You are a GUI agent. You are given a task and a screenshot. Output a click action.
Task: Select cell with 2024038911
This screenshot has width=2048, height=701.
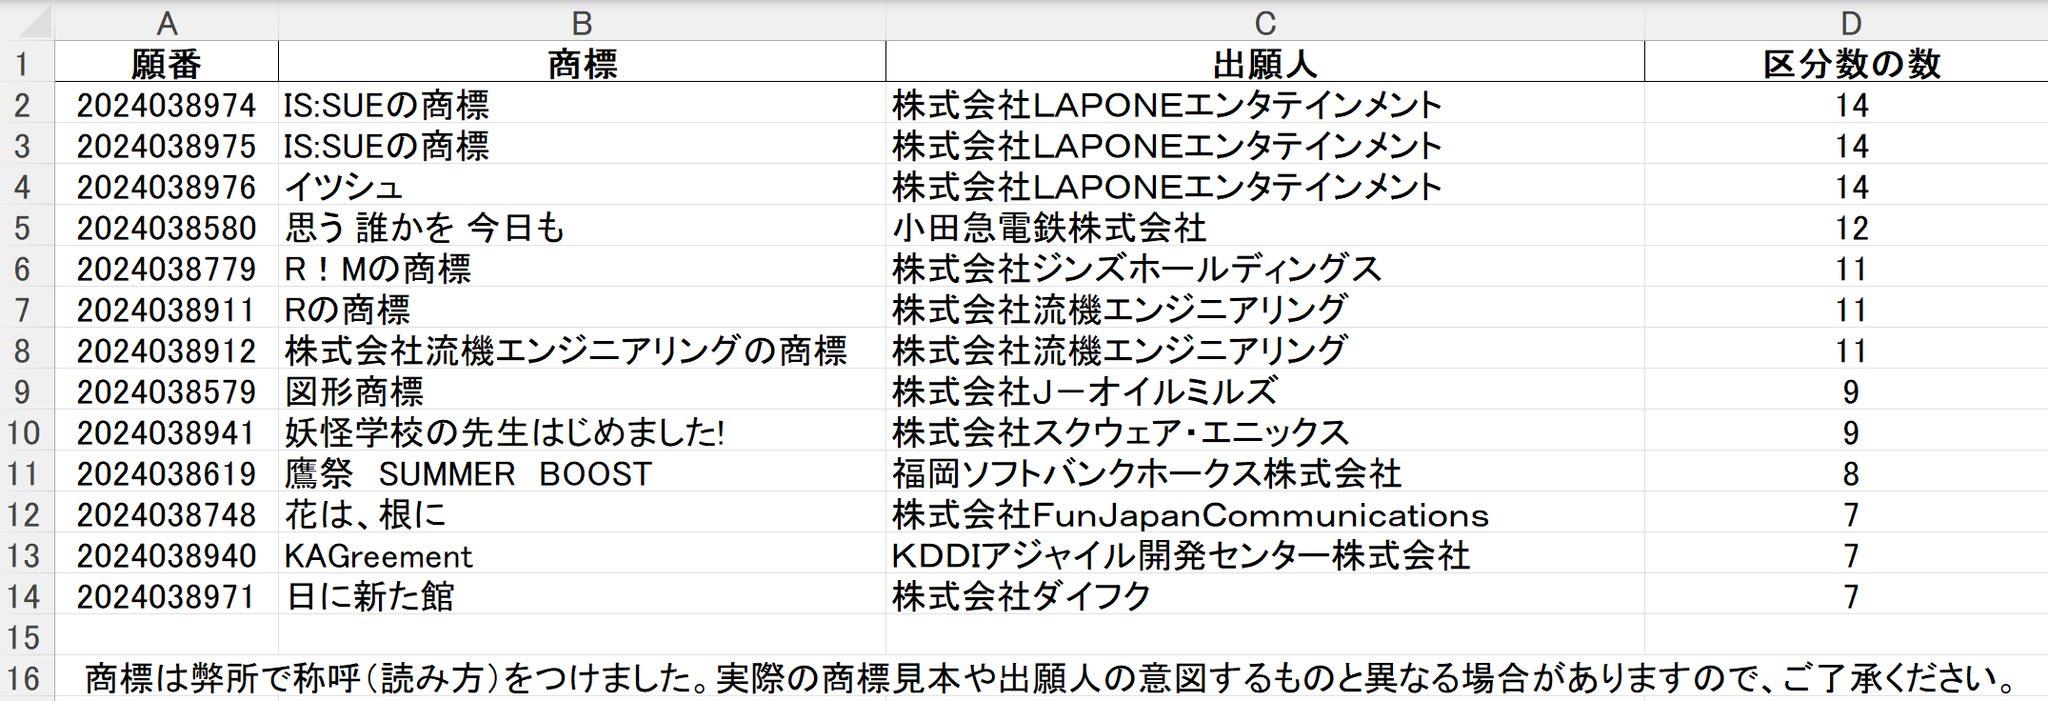pyautogui.click(x=167, y=310)
